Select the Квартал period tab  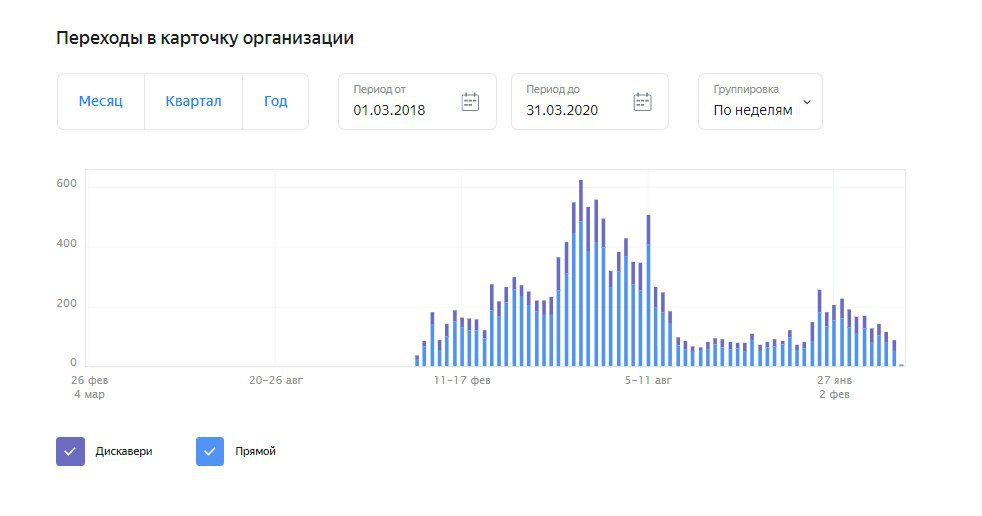(x=194, y=101)
